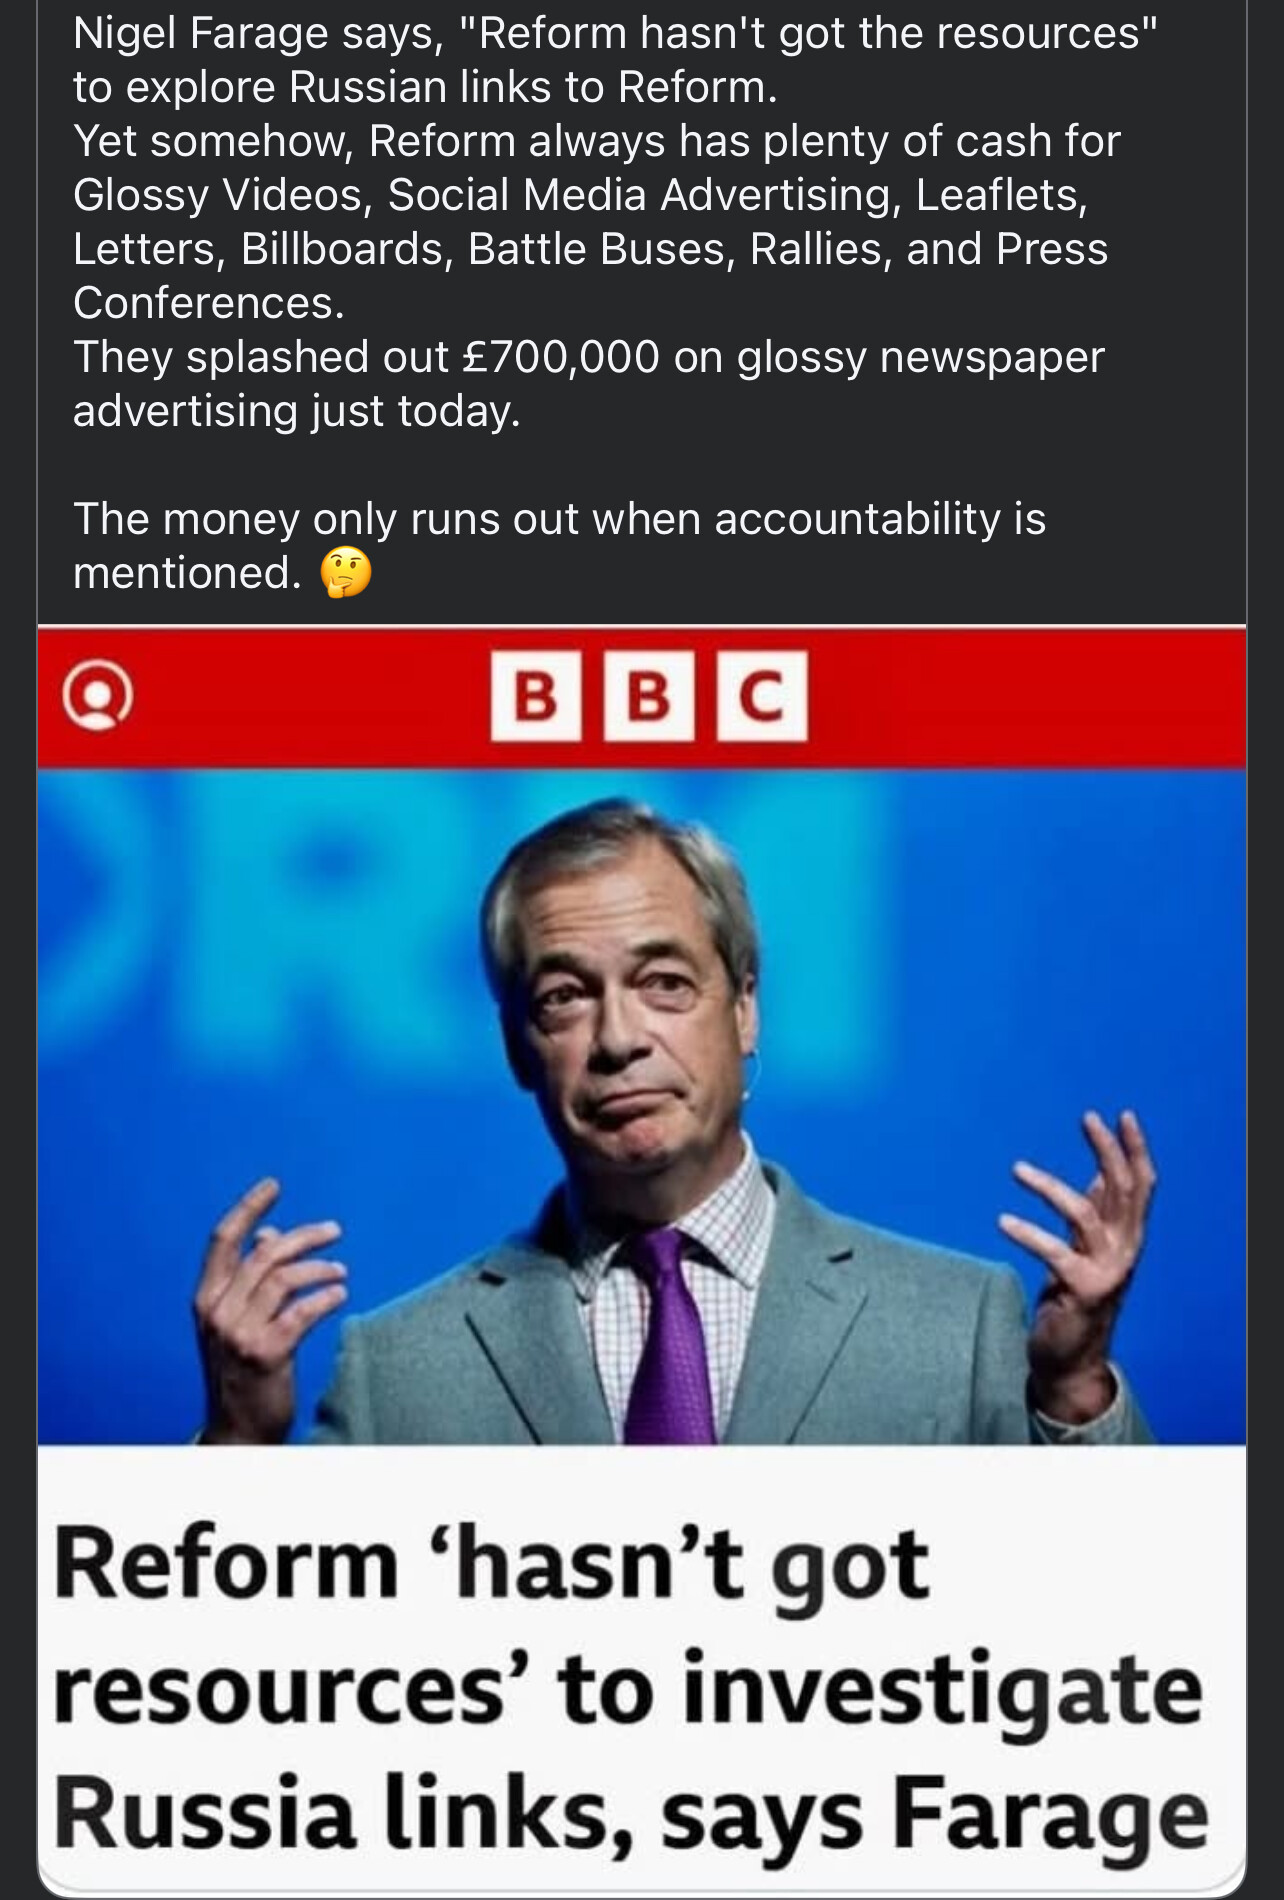Click the C block of BBC logo

coord(762,696)
